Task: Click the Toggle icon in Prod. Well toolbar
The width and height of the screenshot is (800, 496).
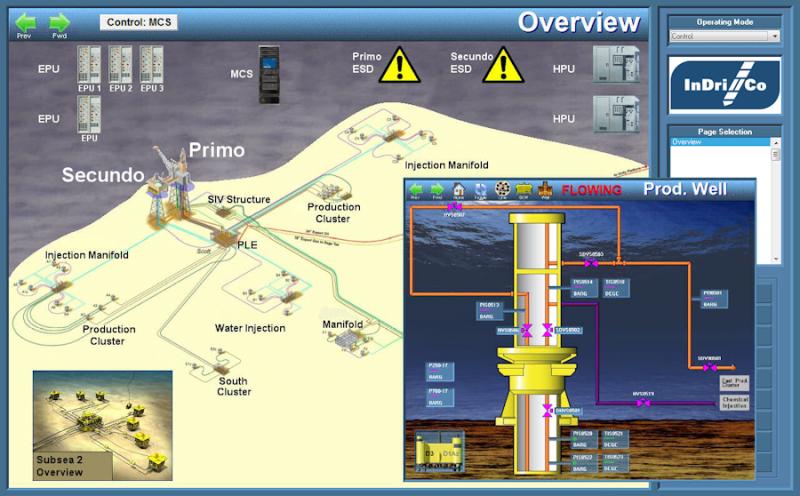Action: click(480, 189)
